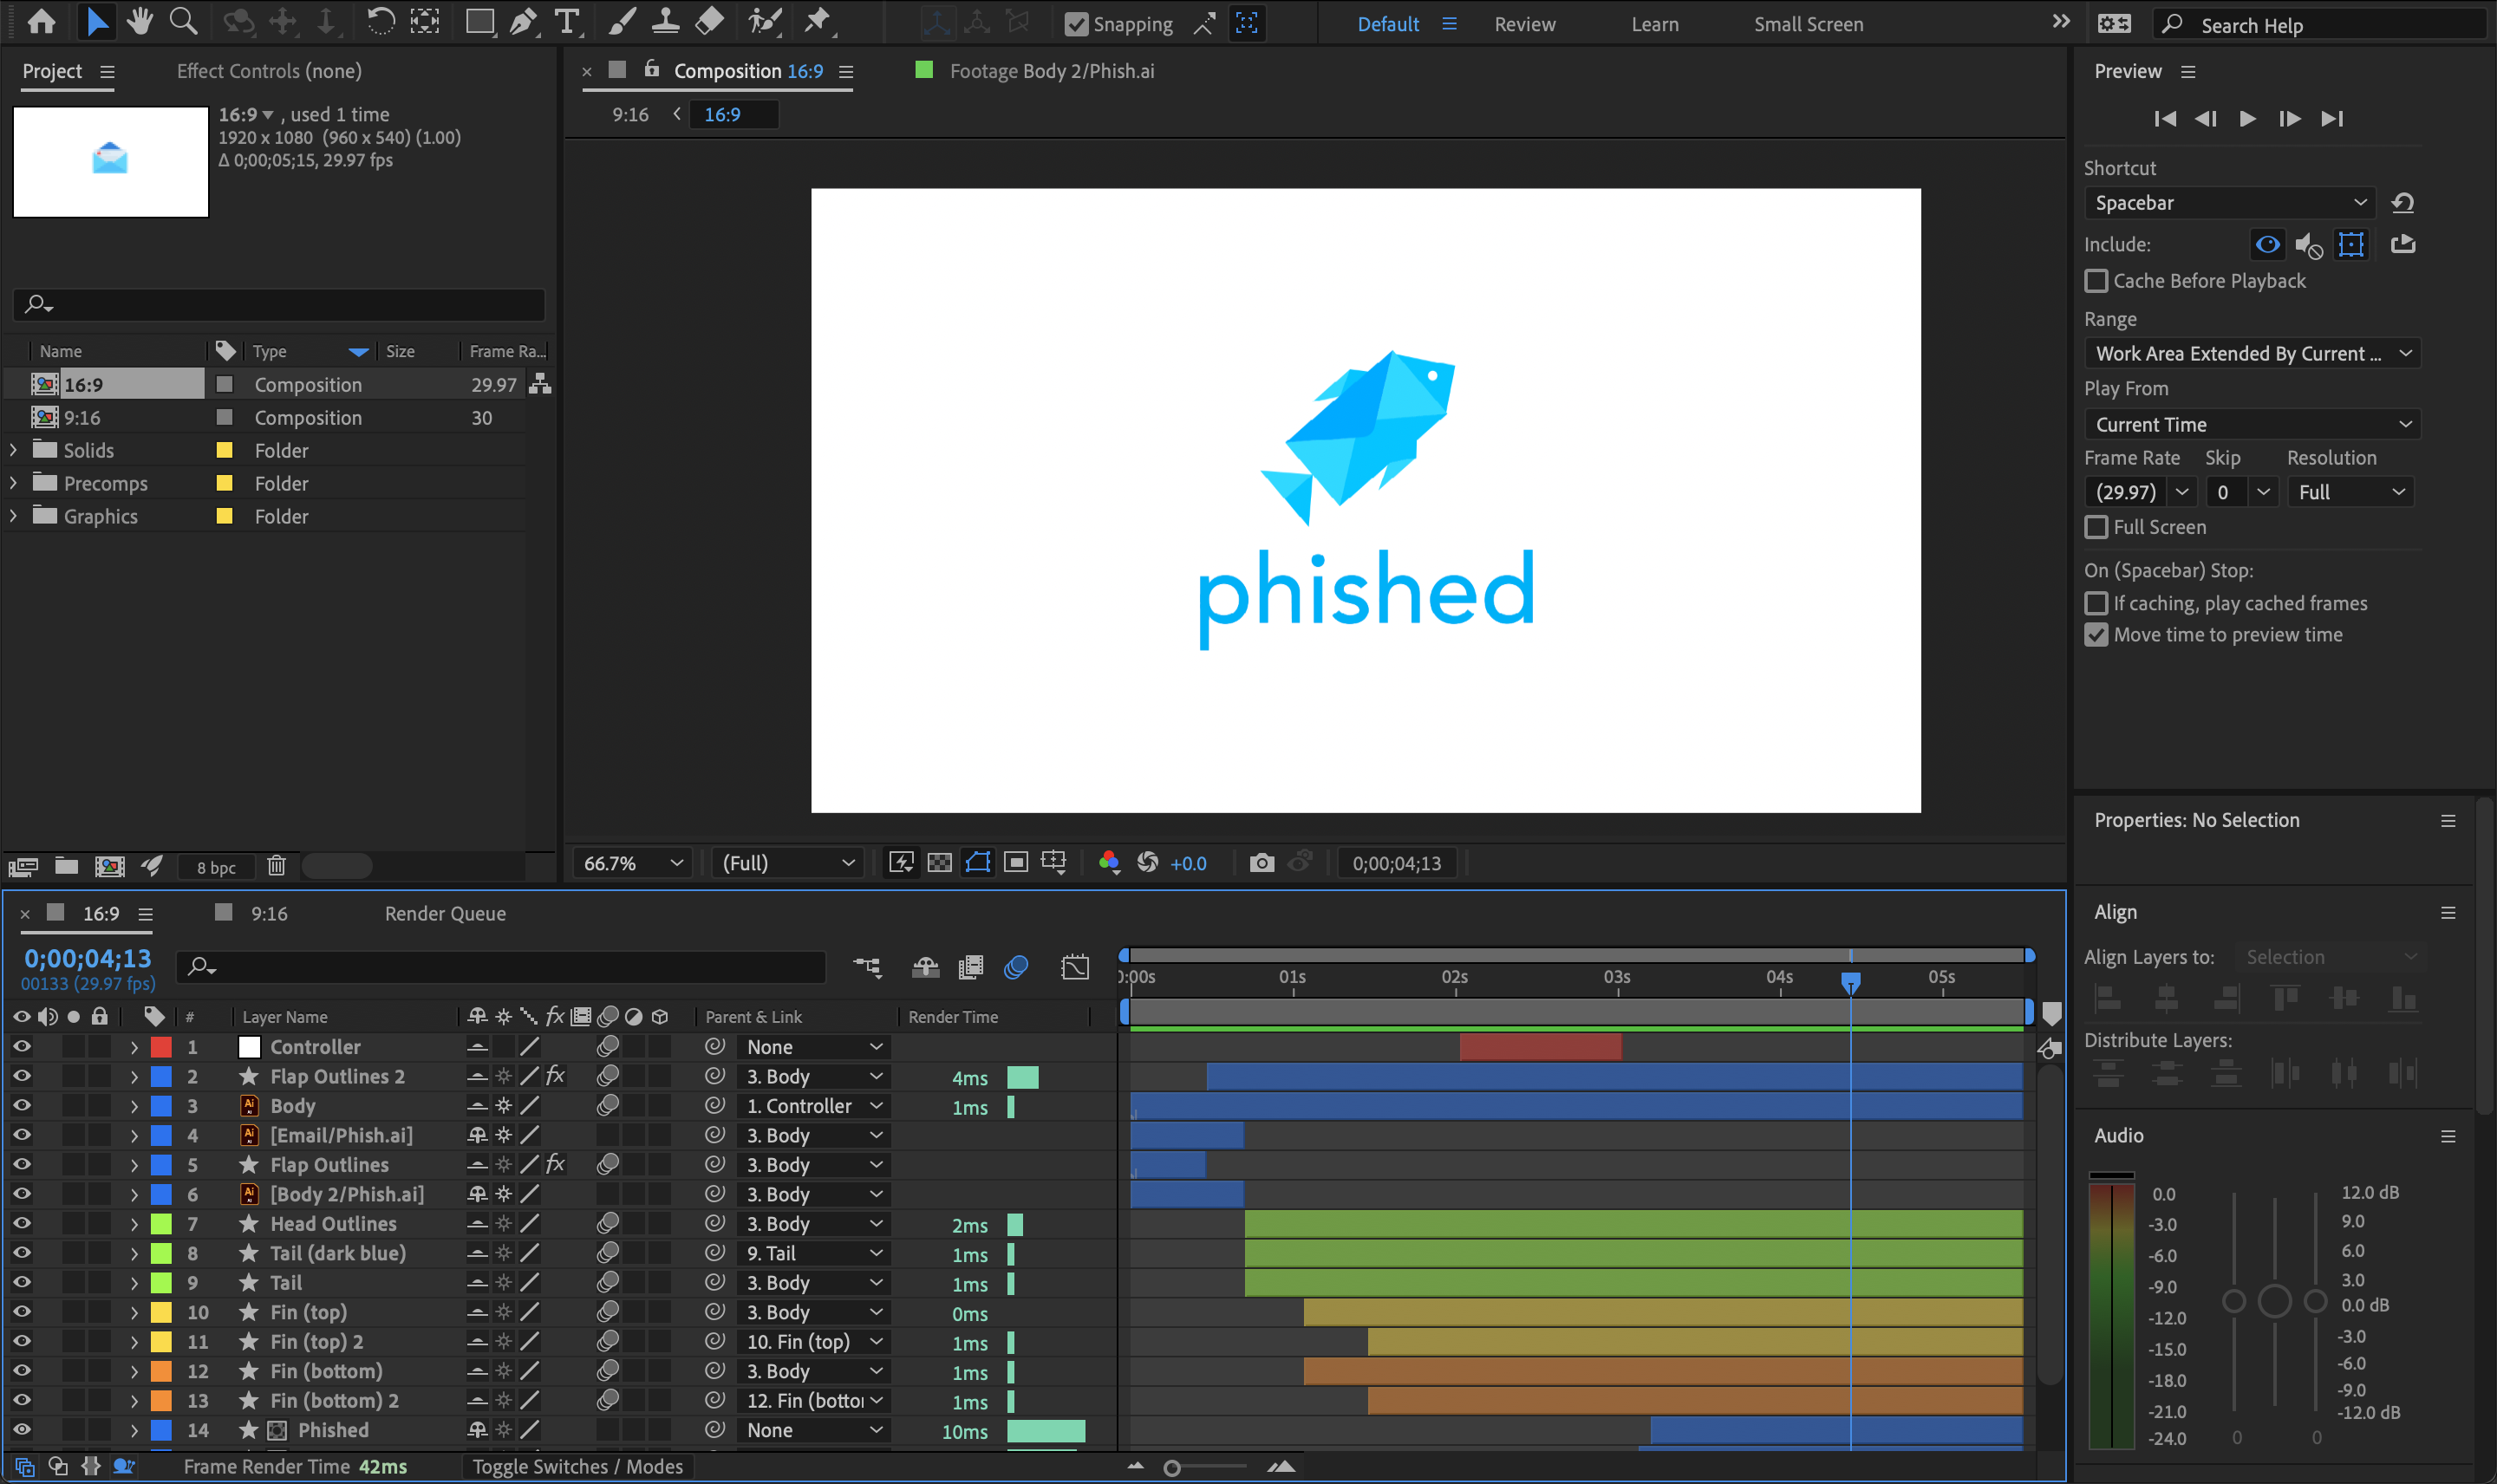The width and height of the screenshot is (2497, 1484).
Task: Switch to the Learn workspace
Action: 1654,24
